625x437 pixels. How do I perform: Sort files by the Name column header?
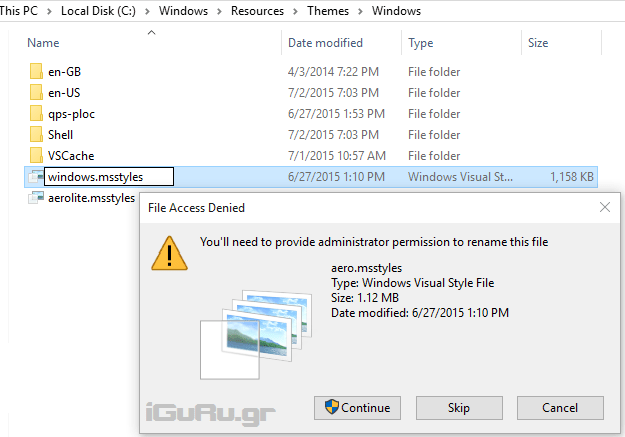coord(43,43)
